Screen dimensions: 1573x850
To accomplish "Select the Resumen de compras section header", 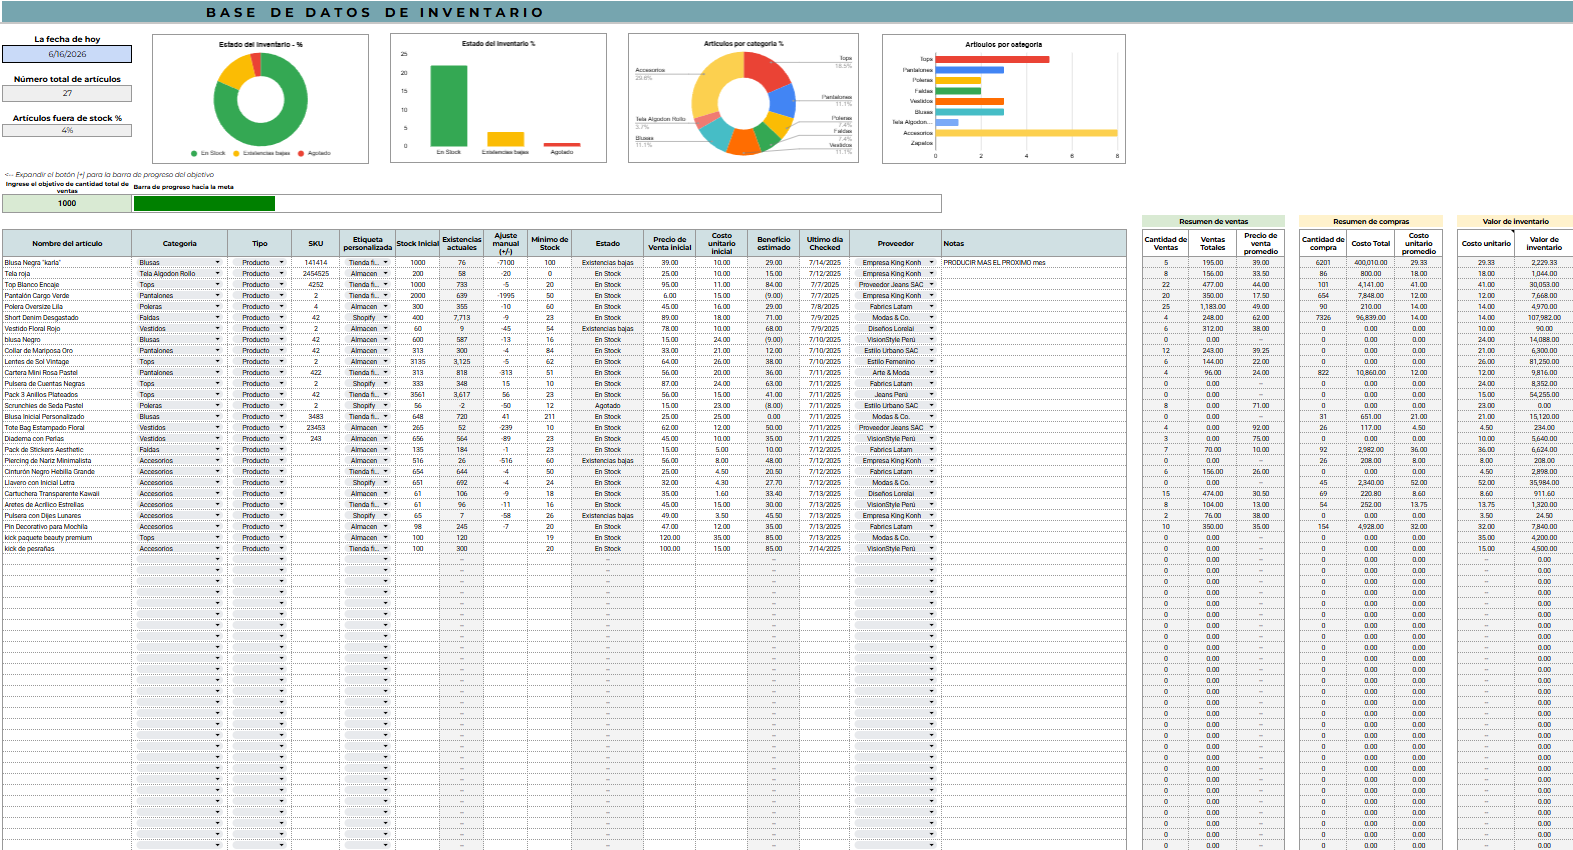I will click(x=1371, y=221).
